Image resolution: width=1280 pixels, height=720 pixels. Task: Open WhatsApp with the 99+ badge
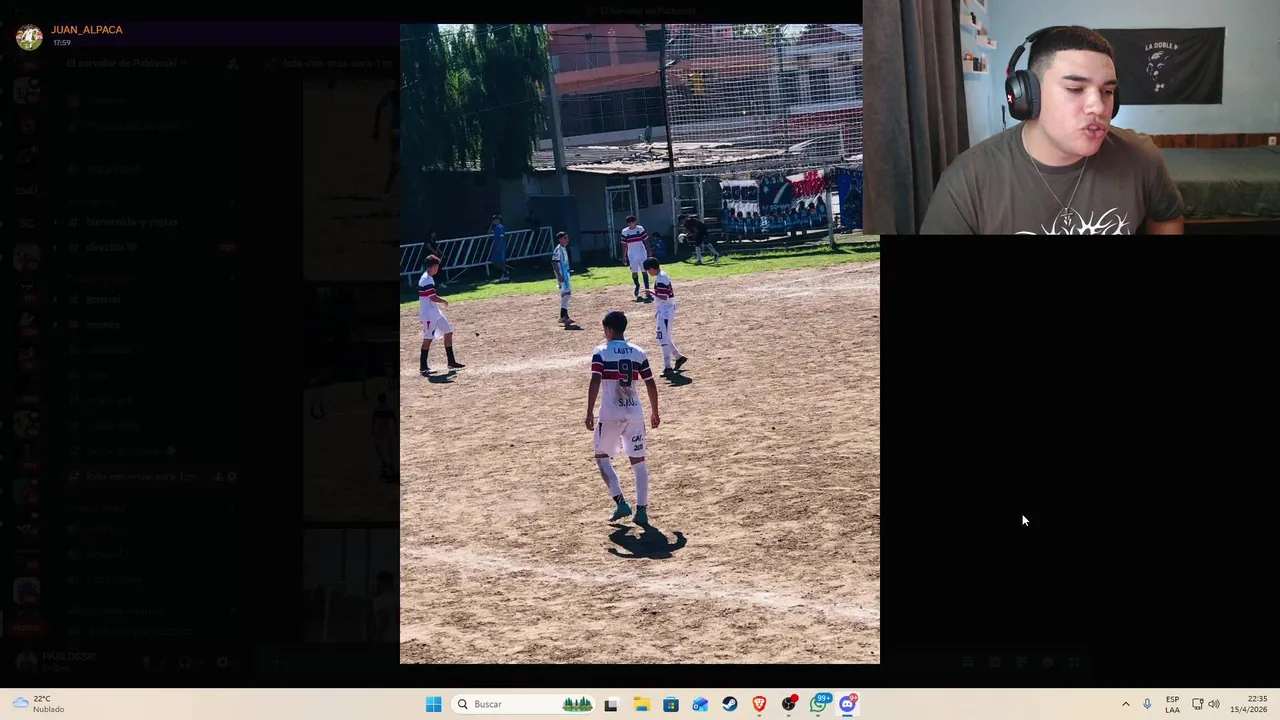coord(819,704)
